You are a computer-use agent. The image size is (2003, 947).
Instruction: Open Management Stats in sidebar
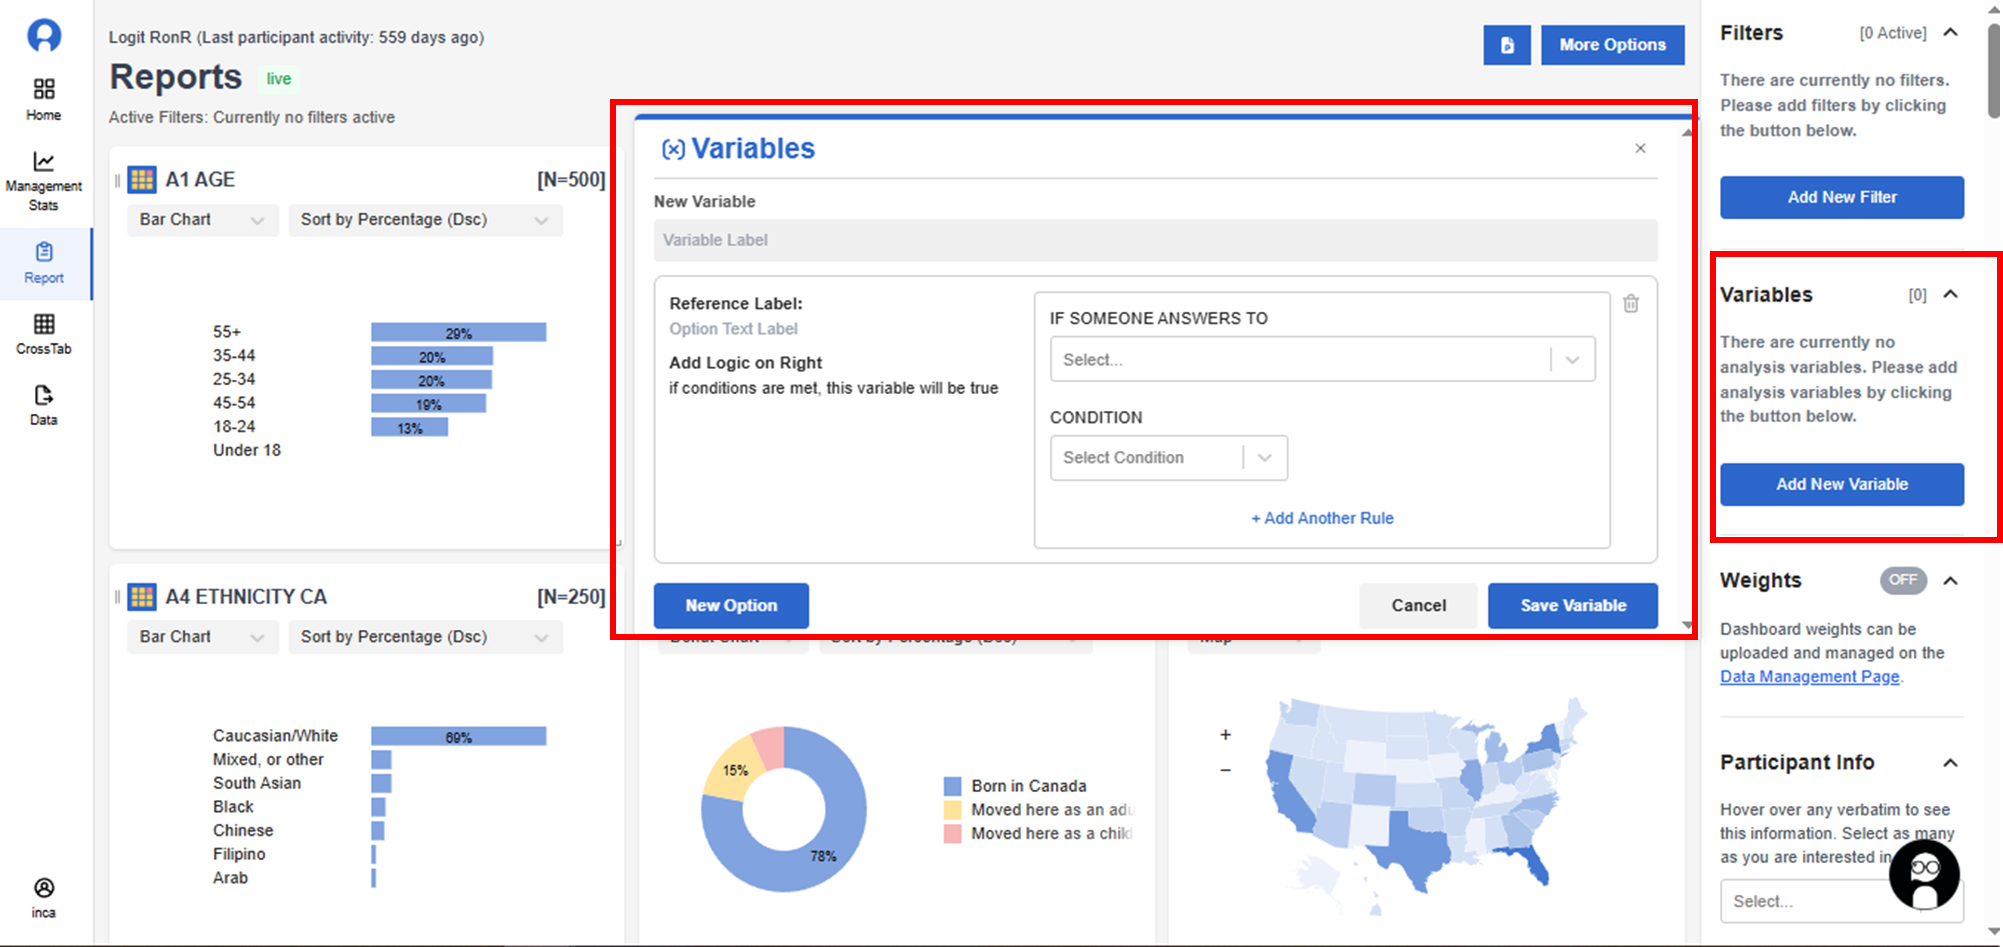(x=44, y=180)
